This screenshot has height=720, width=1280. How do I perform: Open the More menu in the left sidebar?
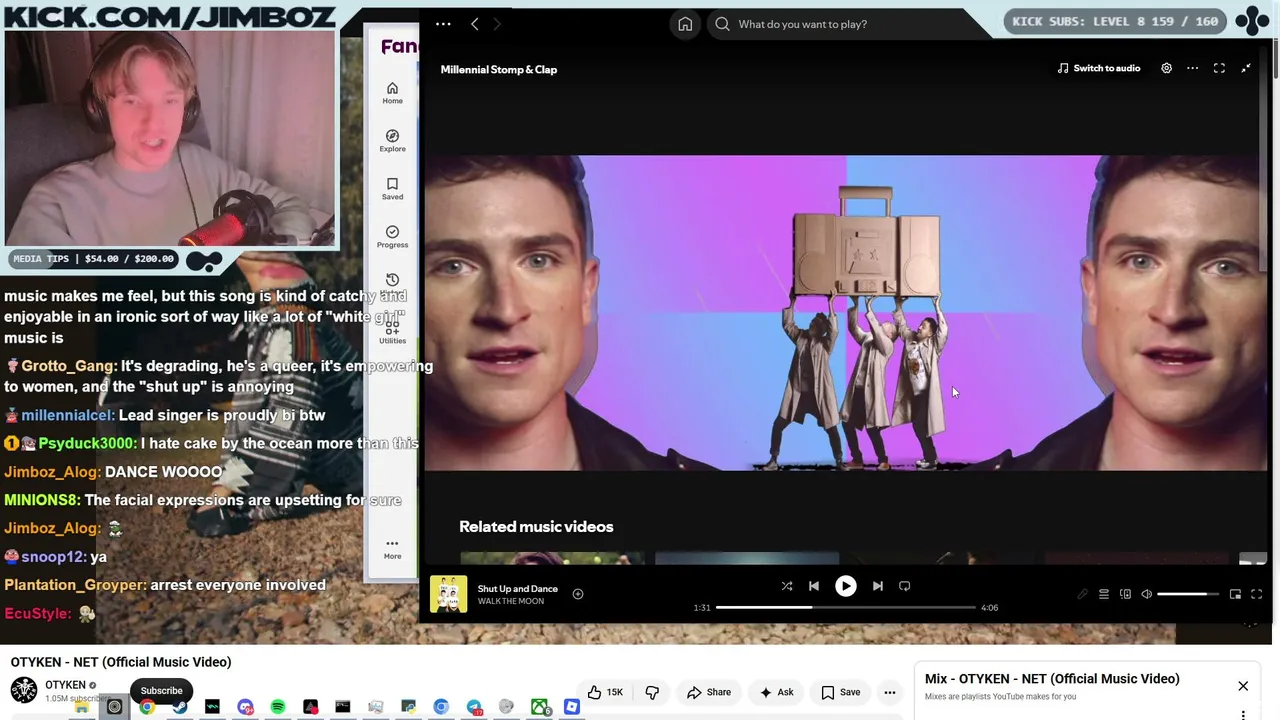click(x=392, y=549)
